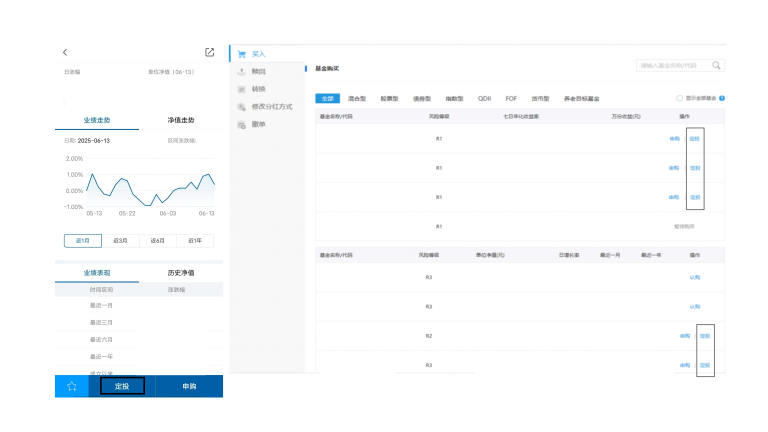Click the 单位净值(元) column header

(x=490, y=255)
